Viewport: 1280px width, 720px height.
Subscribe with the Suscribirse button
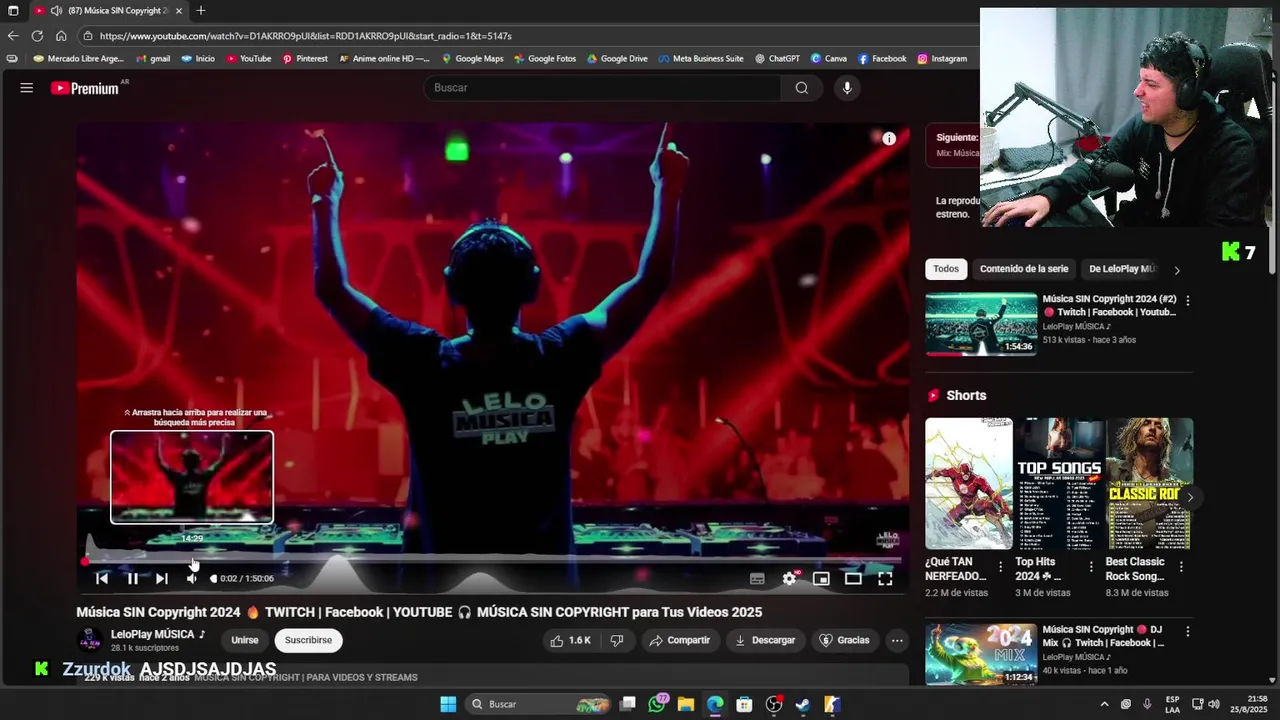[x=308, y=640]
